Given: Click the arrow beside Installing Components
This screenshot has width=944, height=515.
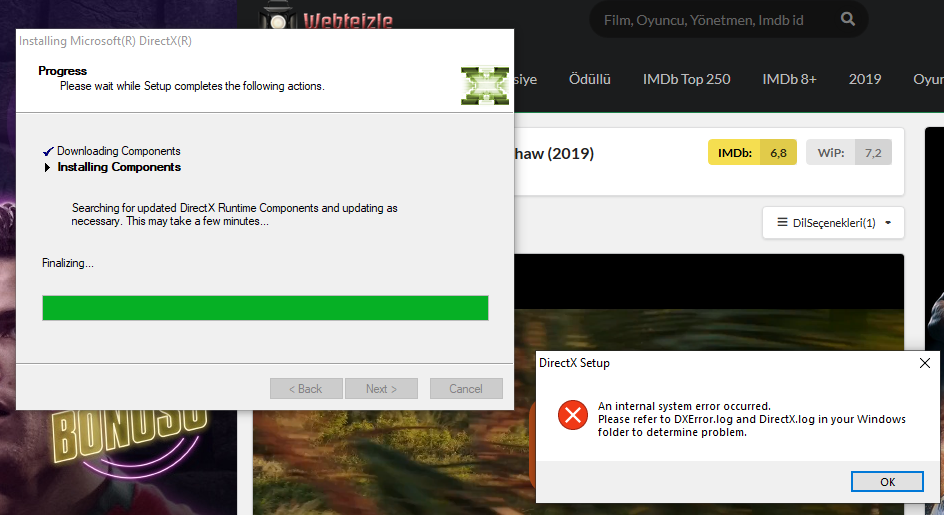Looking at the screenshot, I should pyautogui.click(x=47, y=167).
